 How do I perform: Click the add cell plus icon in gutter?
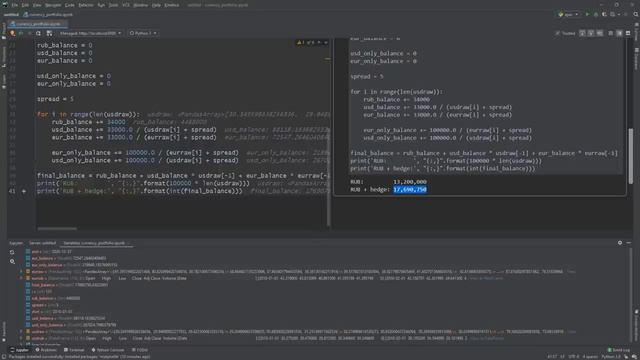(x=24, y=191)
